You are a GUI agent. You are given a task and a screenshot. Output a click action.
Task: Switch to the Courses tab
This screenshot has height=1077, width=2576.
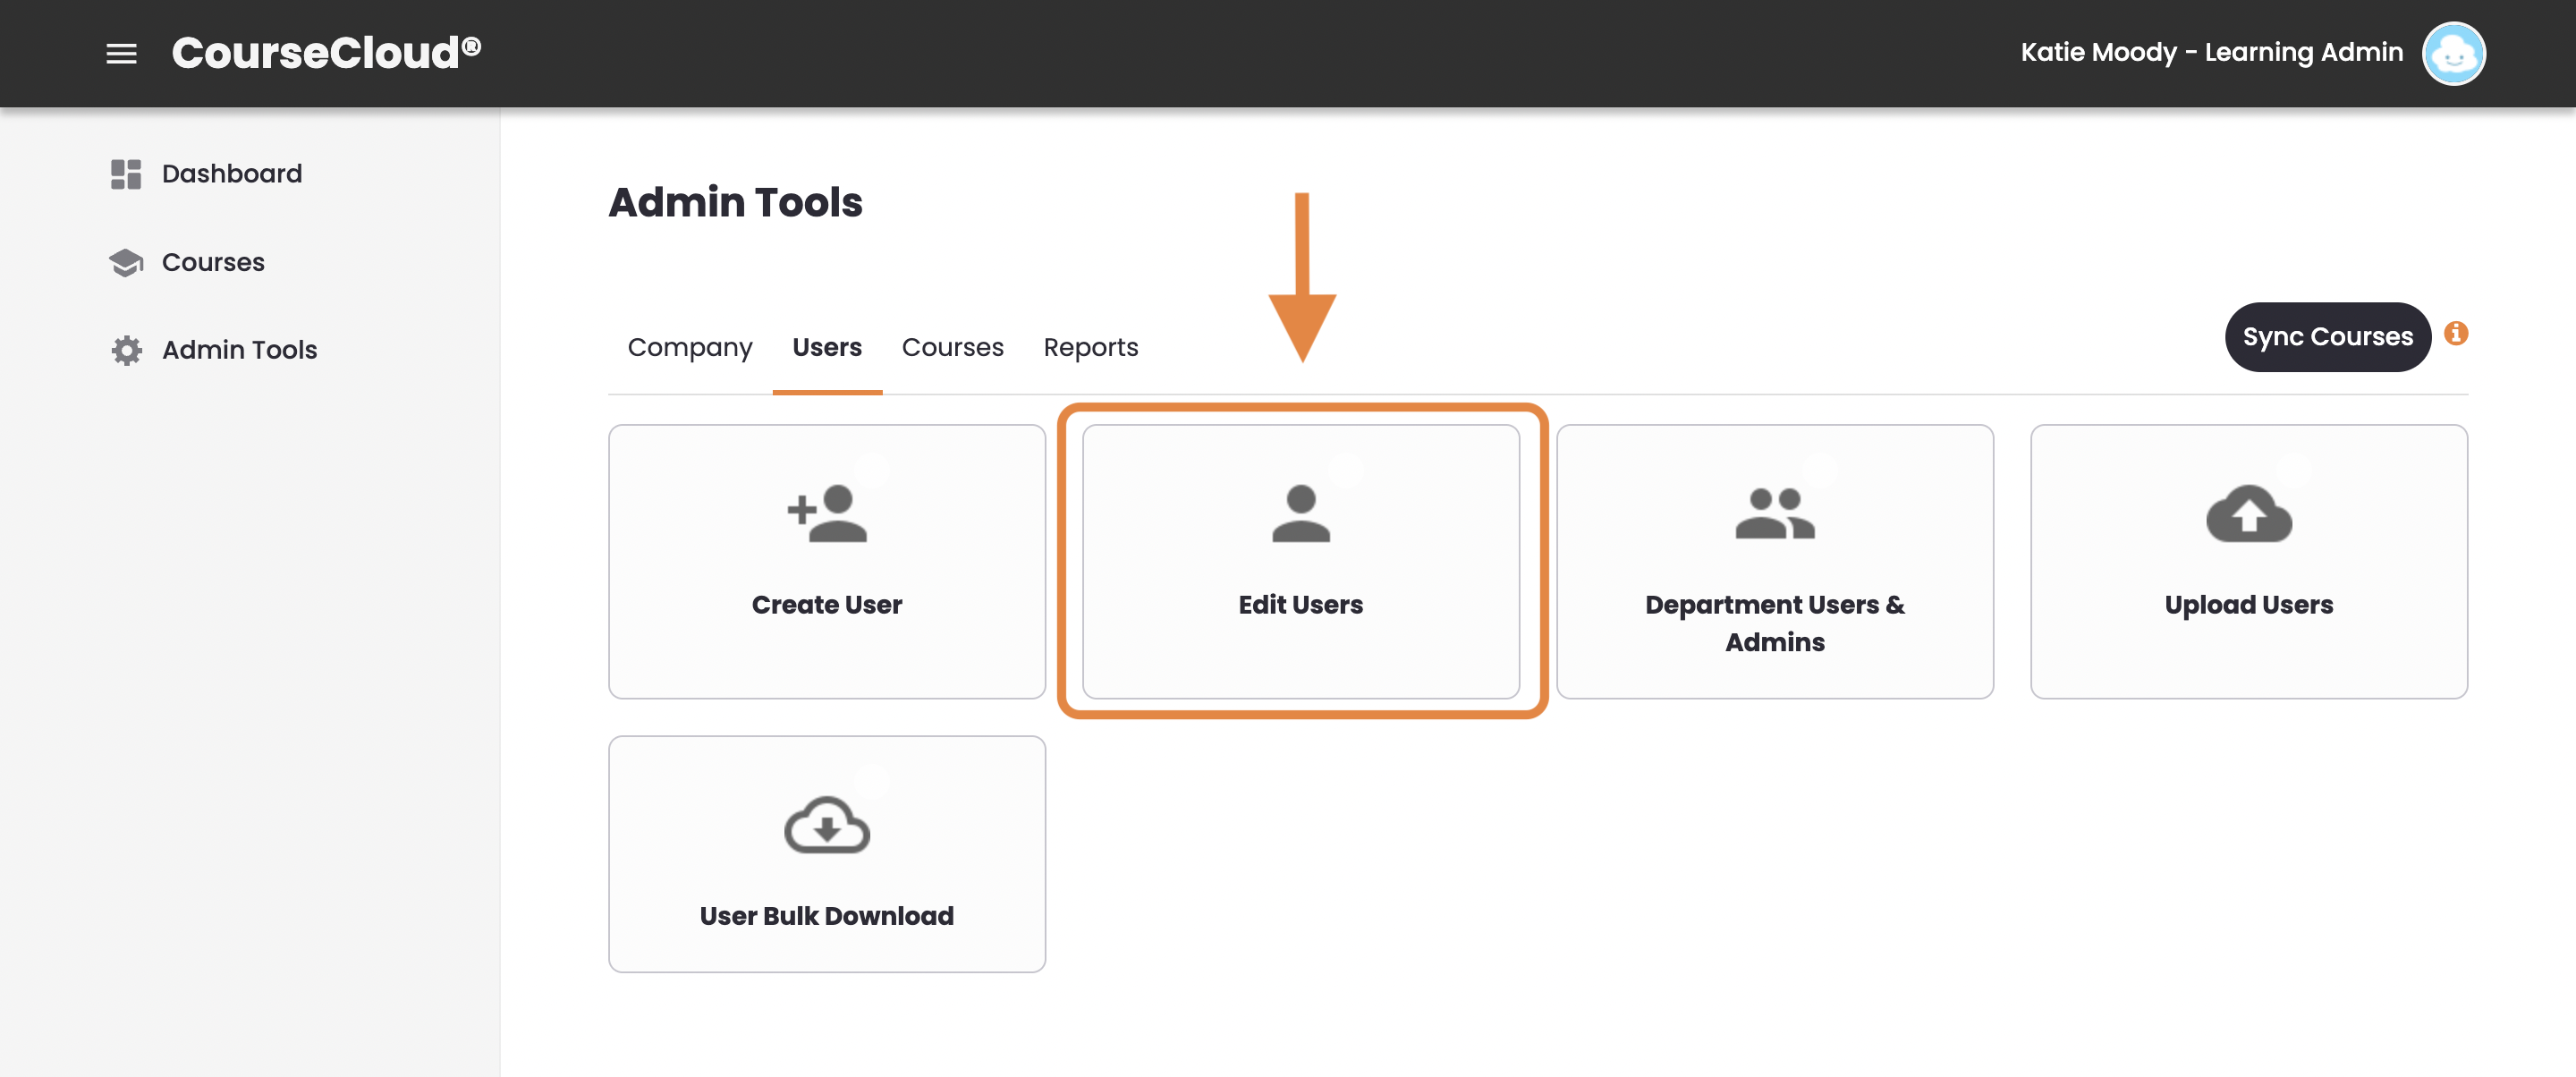point(952,347)
